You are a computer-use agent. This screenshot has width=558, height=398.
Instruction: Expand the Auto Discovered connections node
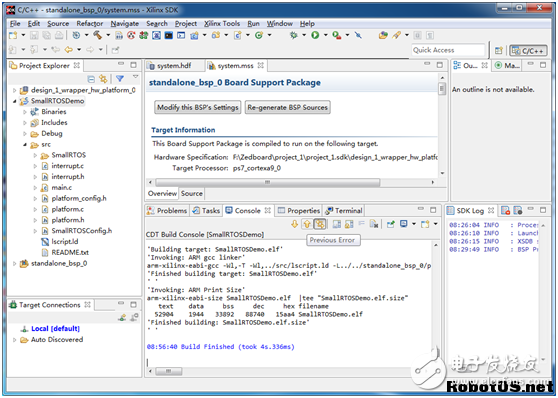(x=14, y=340)
